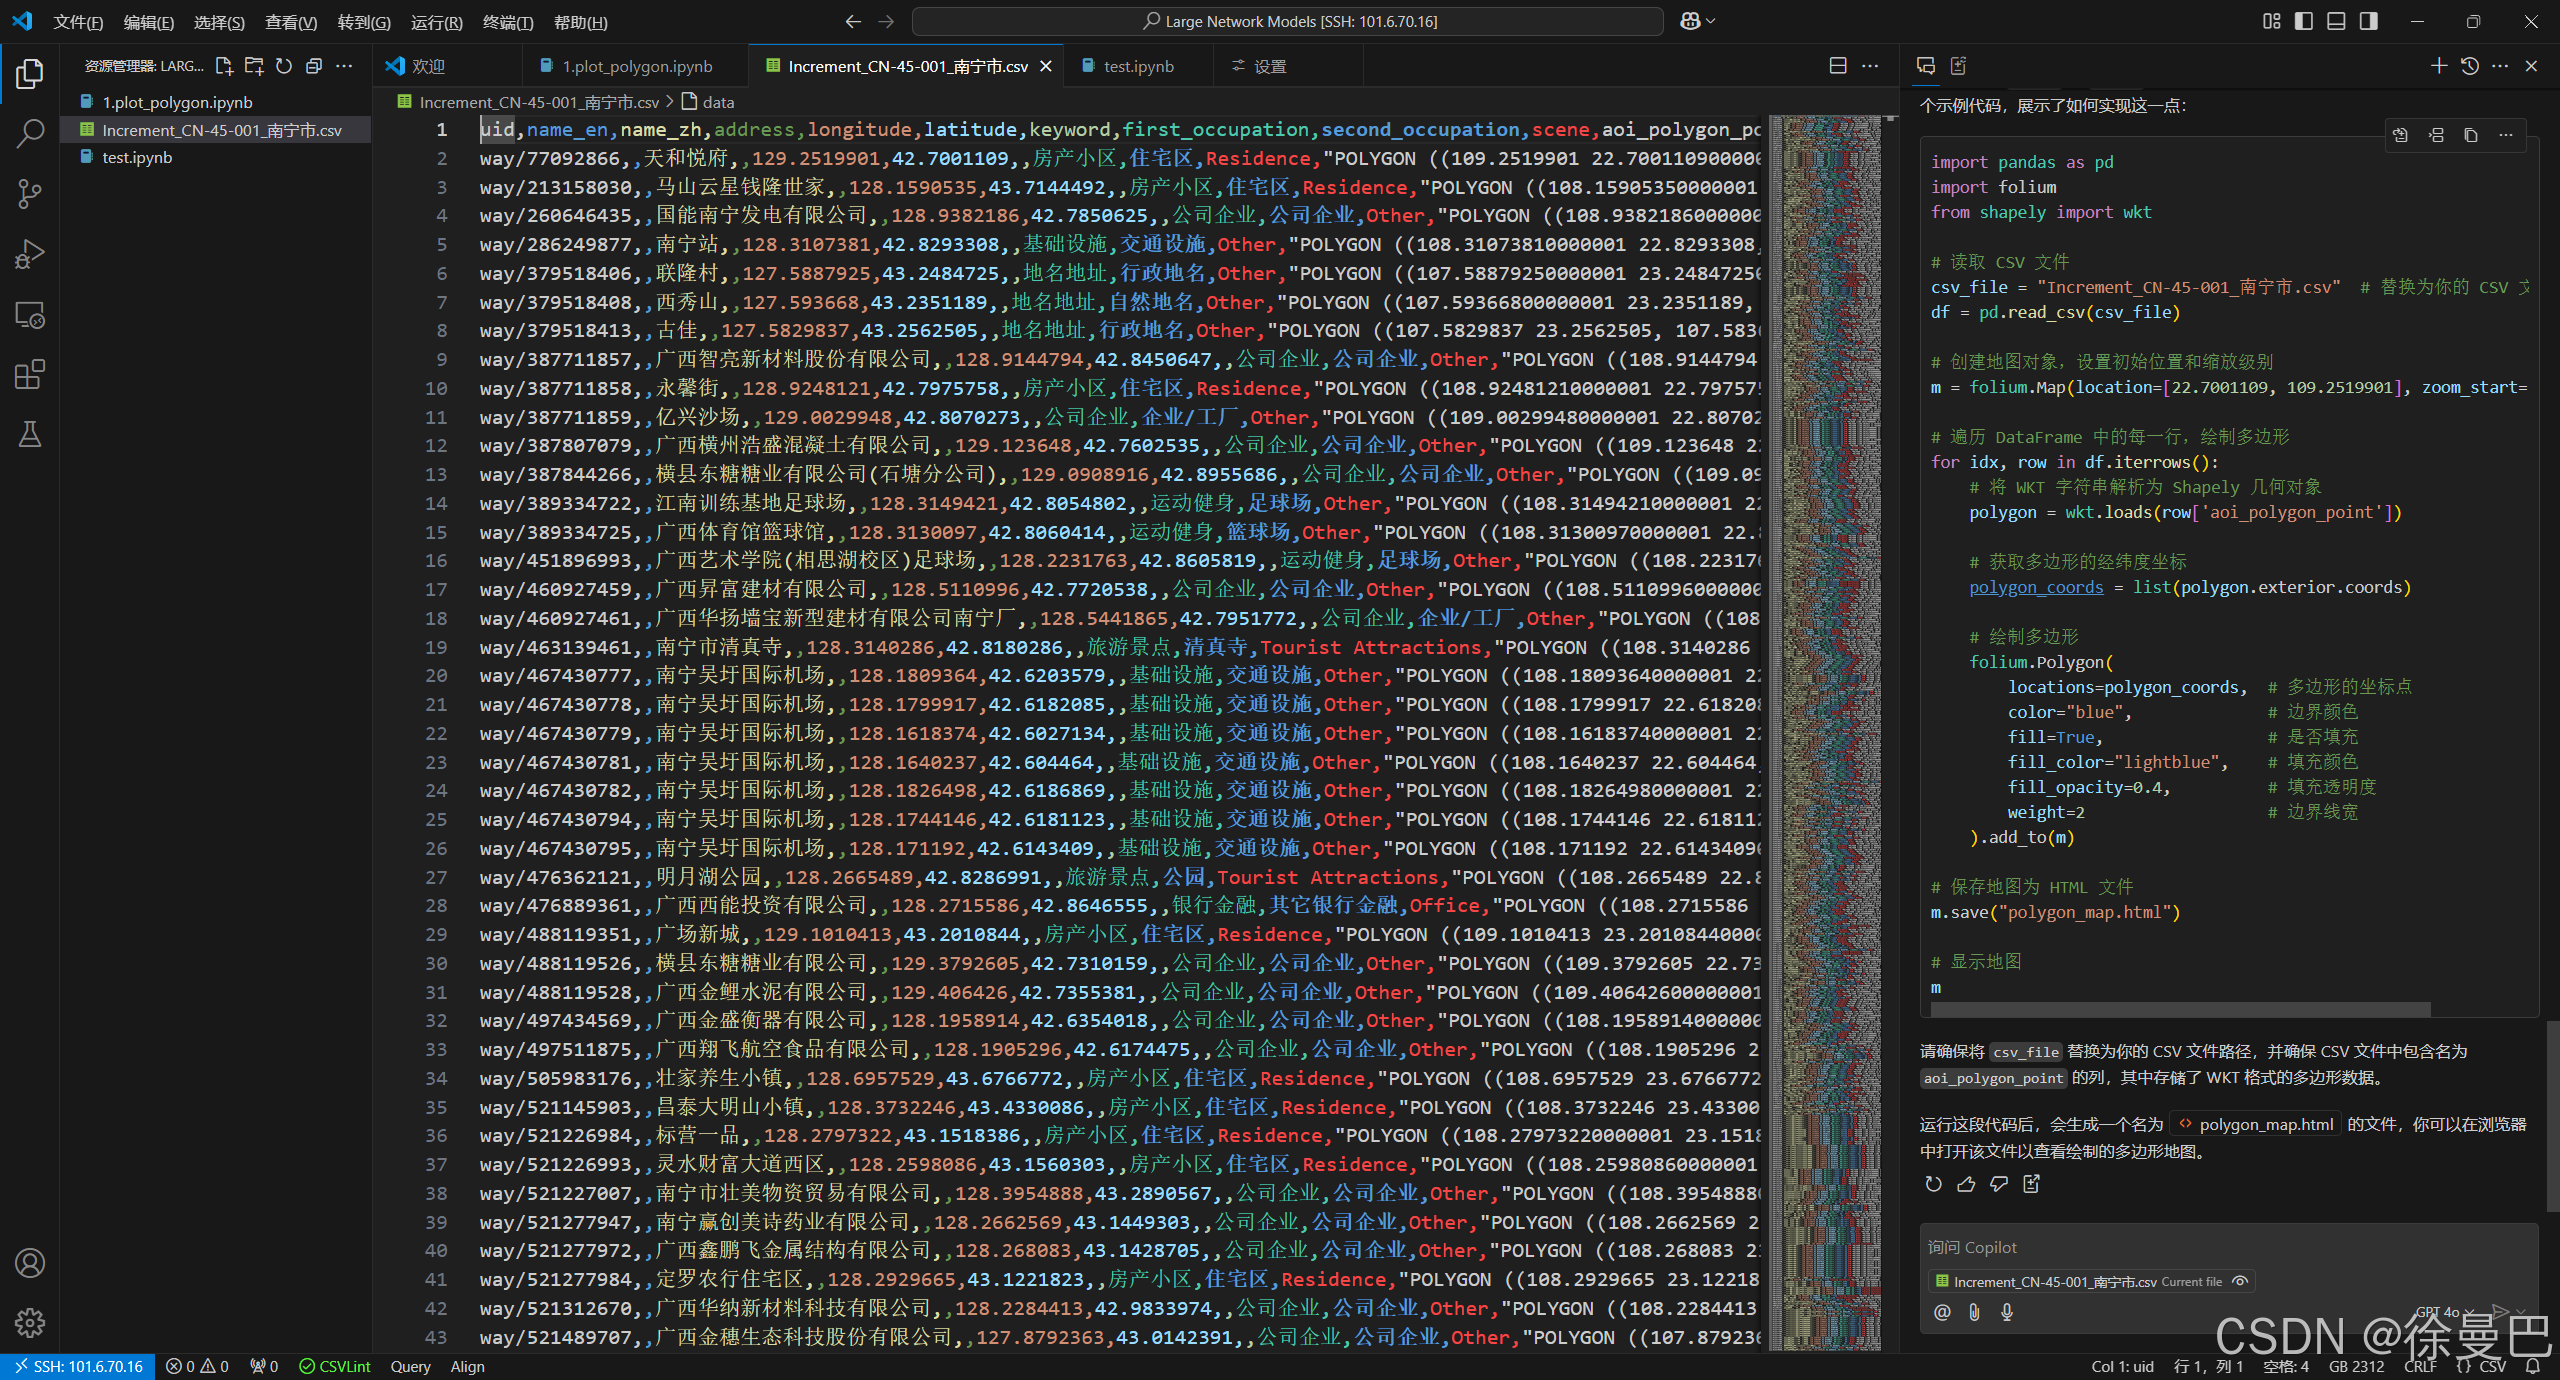
Task: Open the Source Control view
Action: coord(30,193)
